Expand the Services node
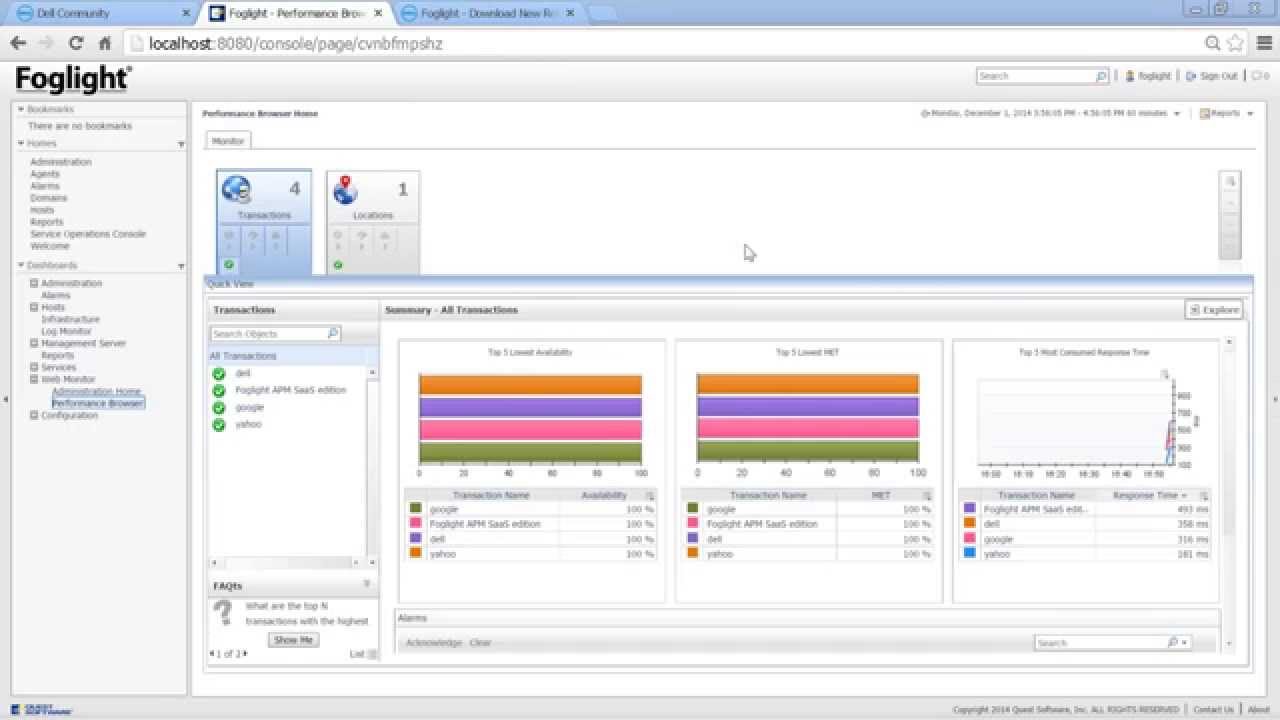 (x=34, y=368)
